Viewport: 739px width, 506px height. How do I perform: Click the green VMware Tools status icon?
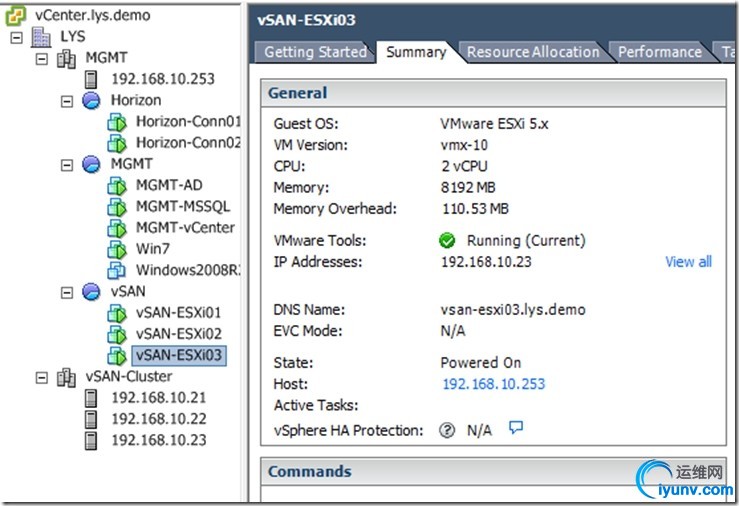pyautogui.click(x=447, y=241)
